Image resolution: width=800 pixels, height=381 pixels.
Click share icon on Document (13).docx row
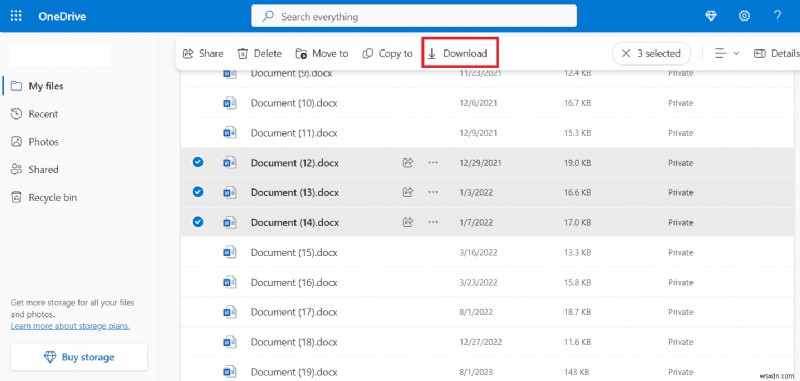click(408, 192)
